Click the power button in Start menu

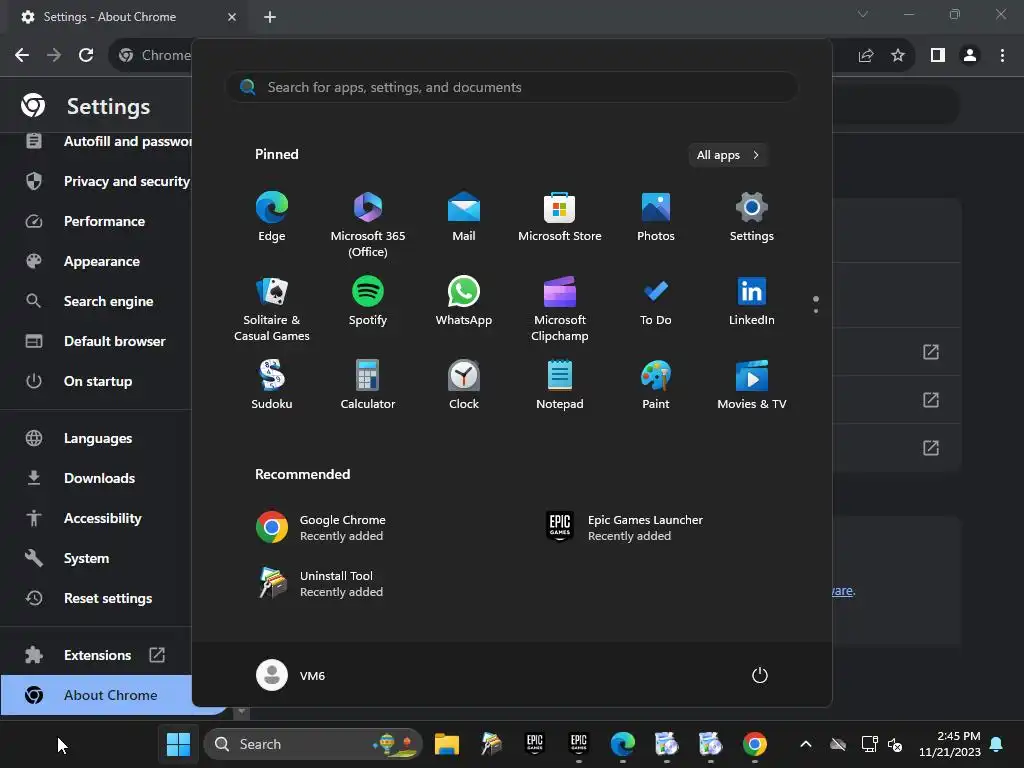tap(760, 675)
